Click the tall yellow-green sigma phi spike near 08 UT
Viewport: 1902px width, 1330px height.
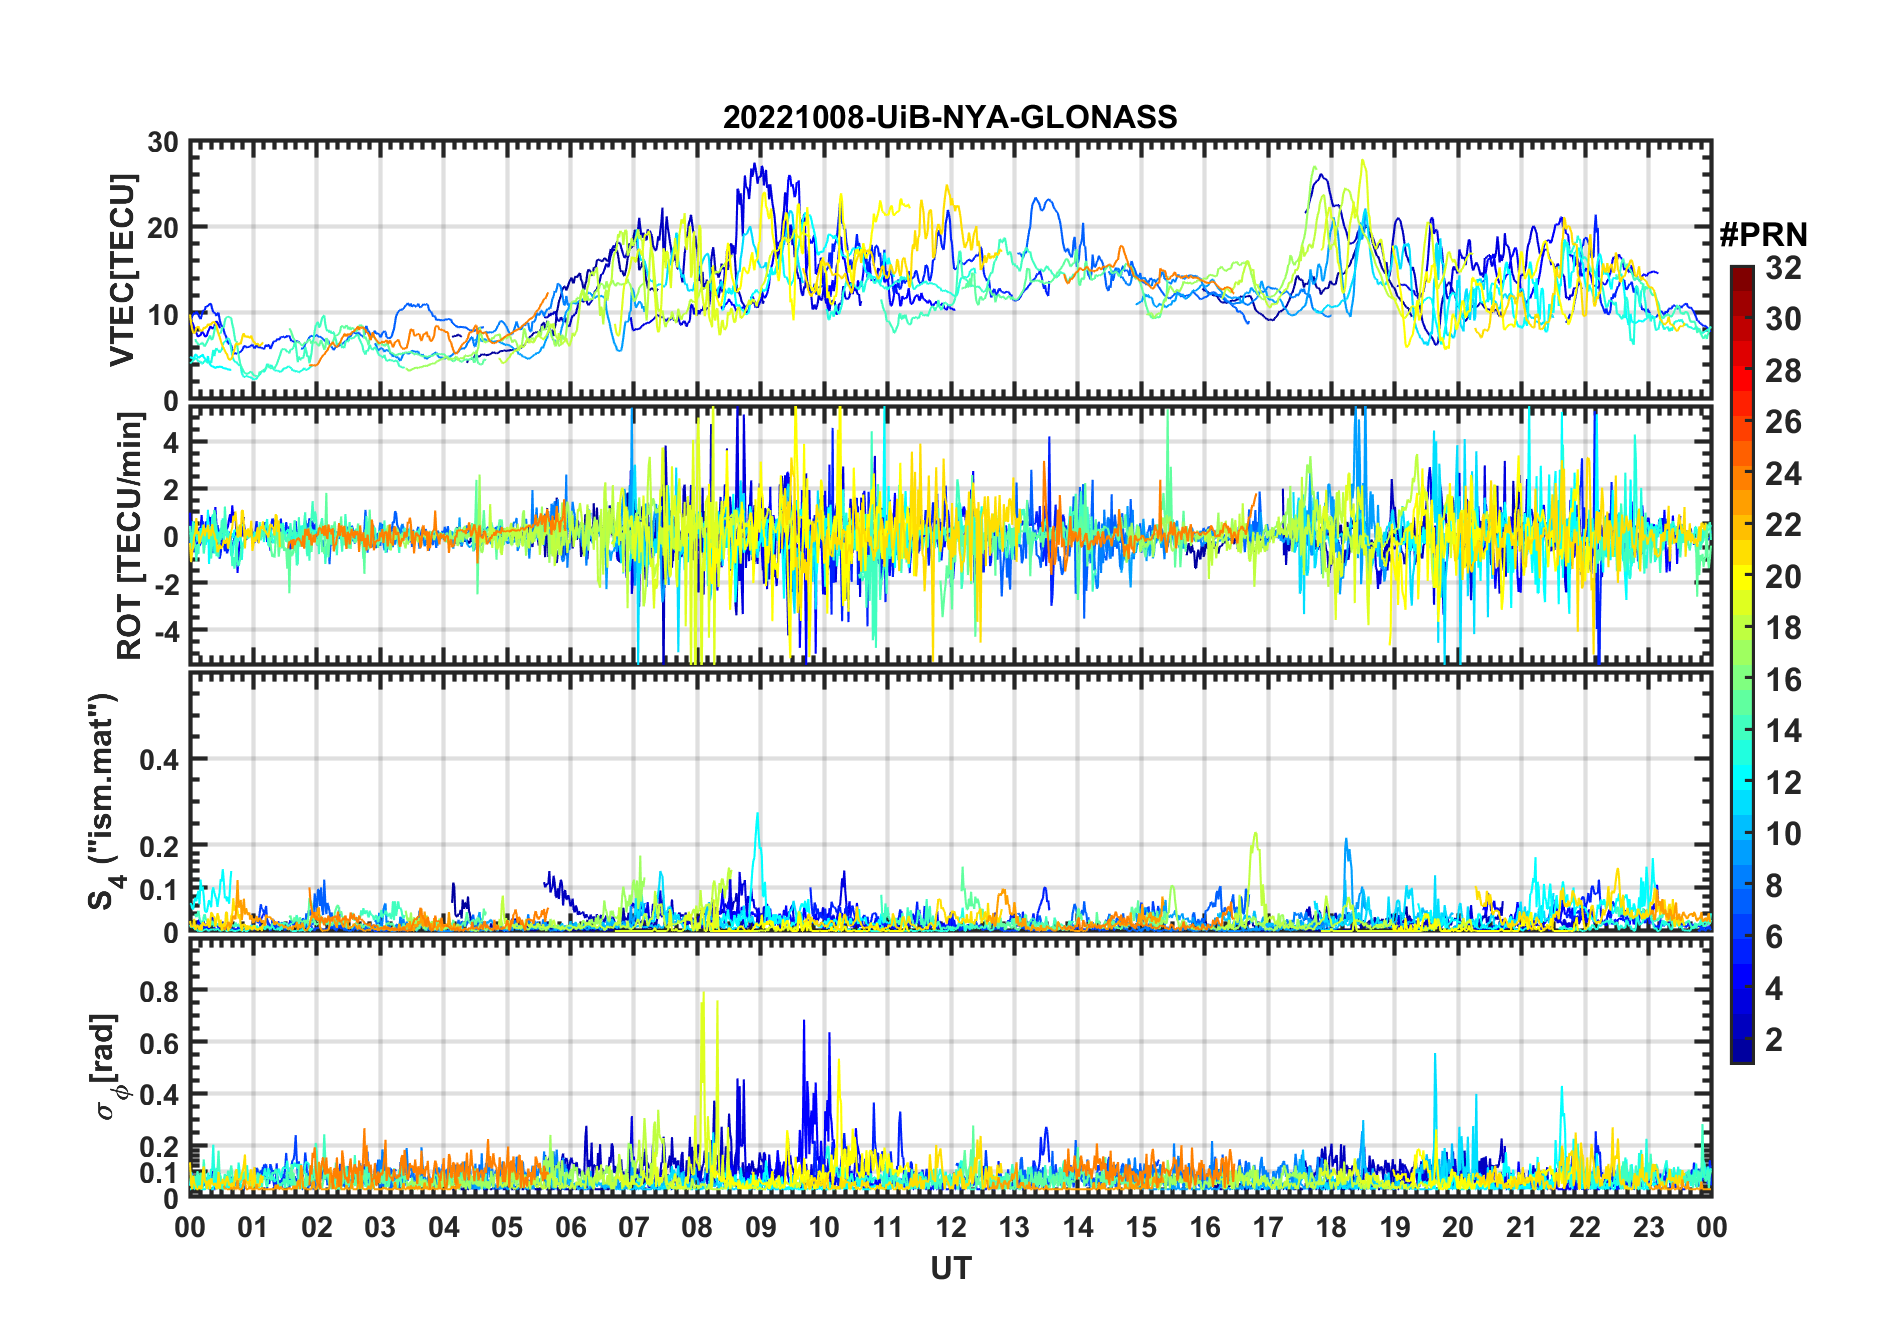pos(703,1040)
